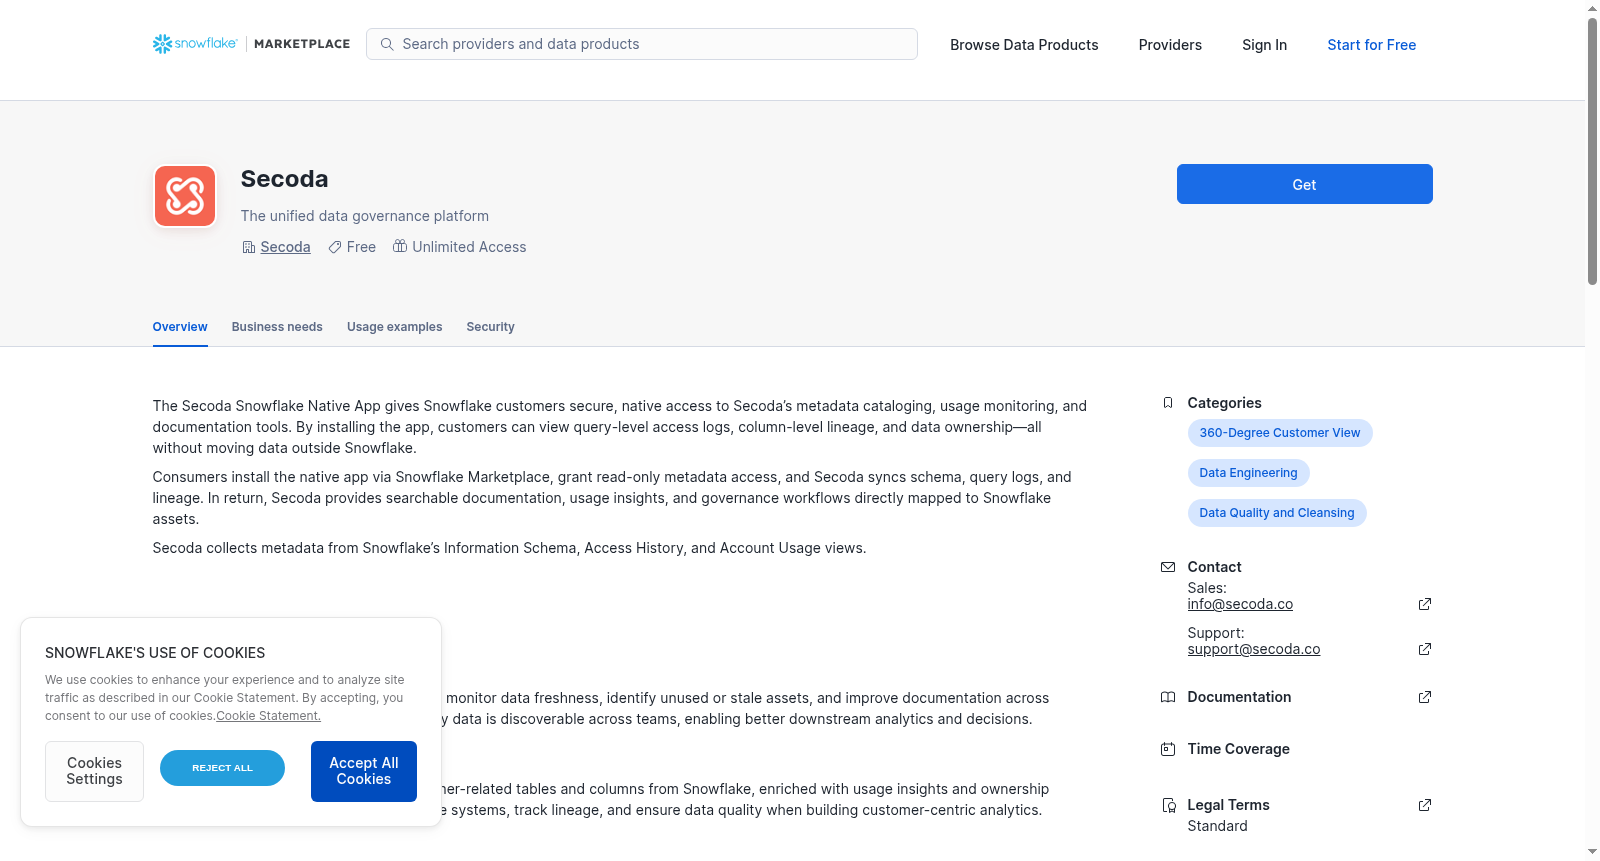The width and height of the screenshot is (1600, 861).
Task: Click Start for Free link
Action: click(x=1371, y=45)
